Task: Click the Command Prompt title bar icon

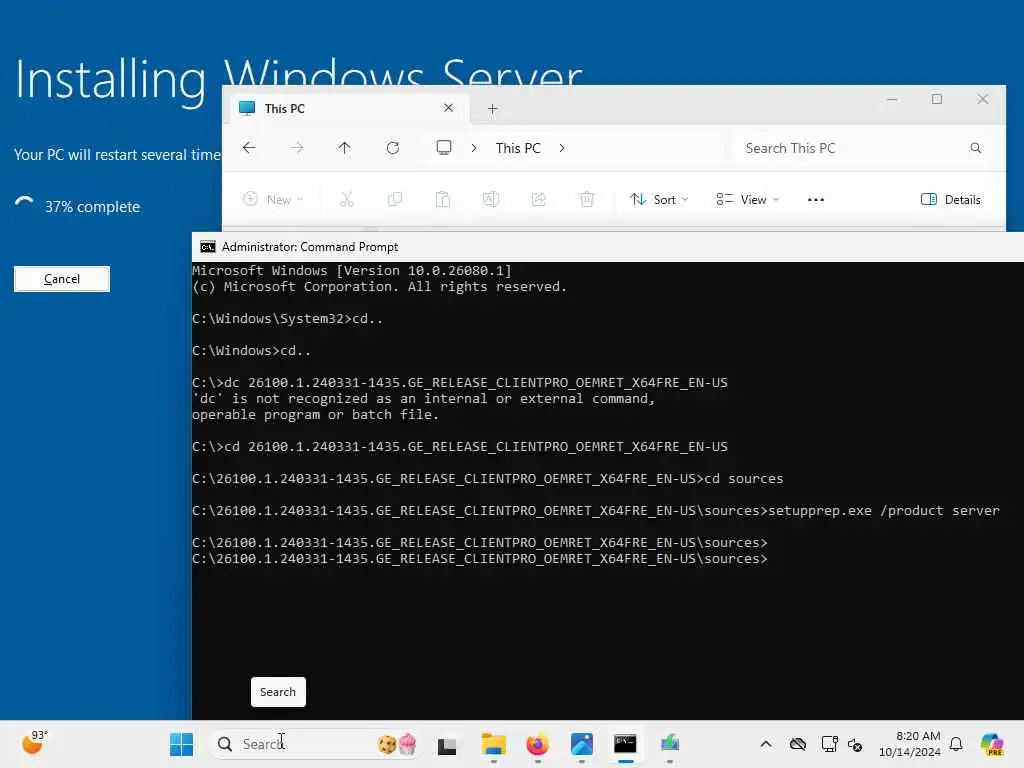Action: pos(208,247)
